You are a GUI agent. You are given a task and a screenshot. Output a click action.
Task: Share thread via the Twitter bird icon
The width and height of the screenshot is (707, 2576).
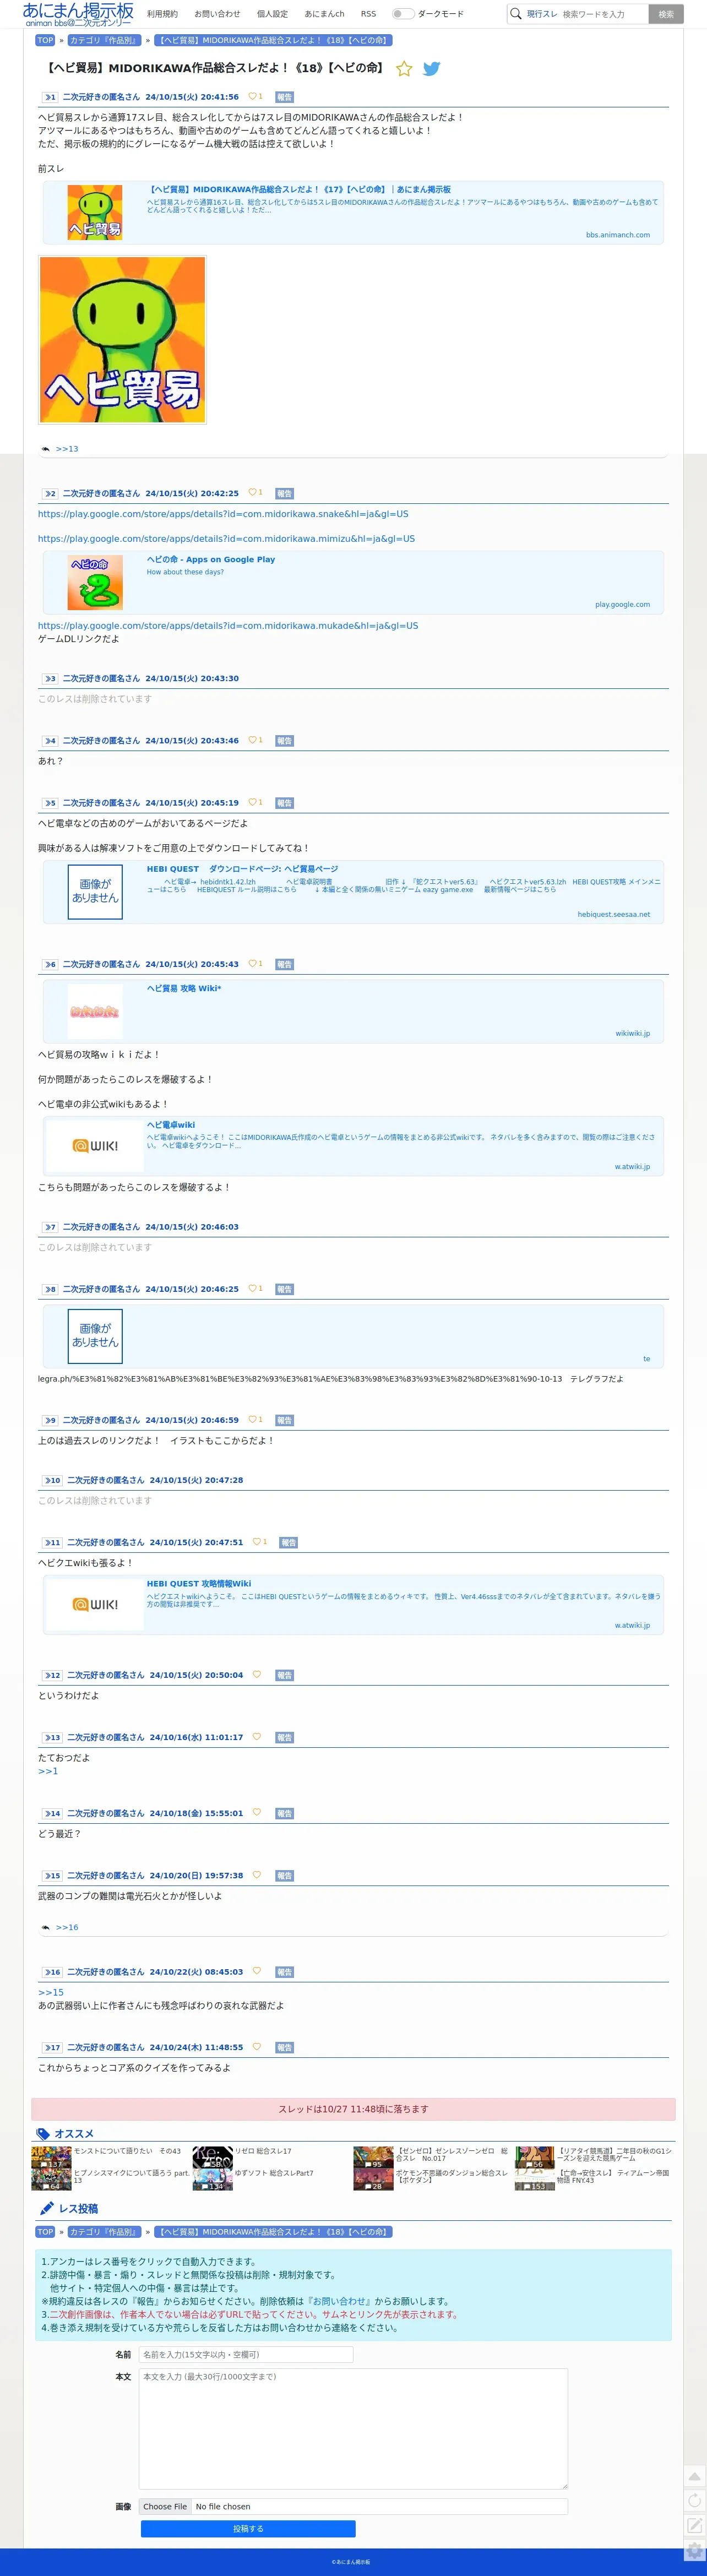point(431,69)
